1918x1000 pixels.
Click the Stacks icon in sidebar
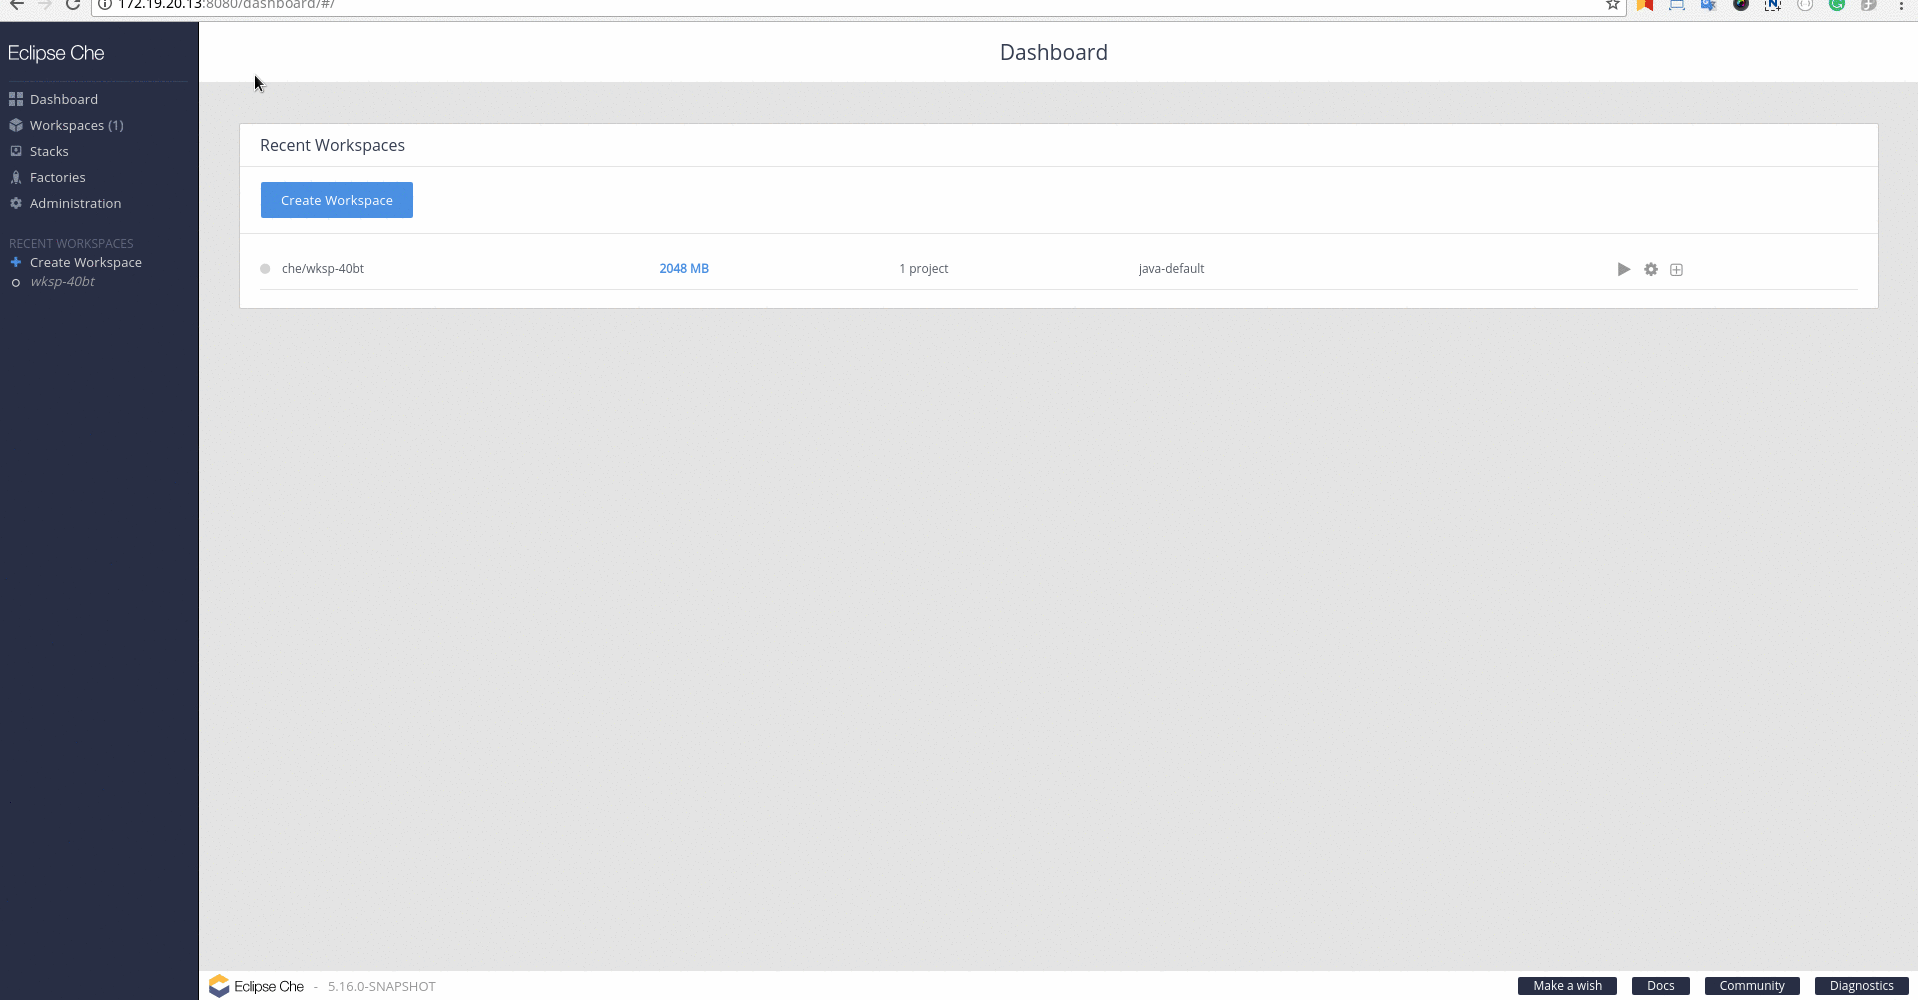tap(16, 151)
